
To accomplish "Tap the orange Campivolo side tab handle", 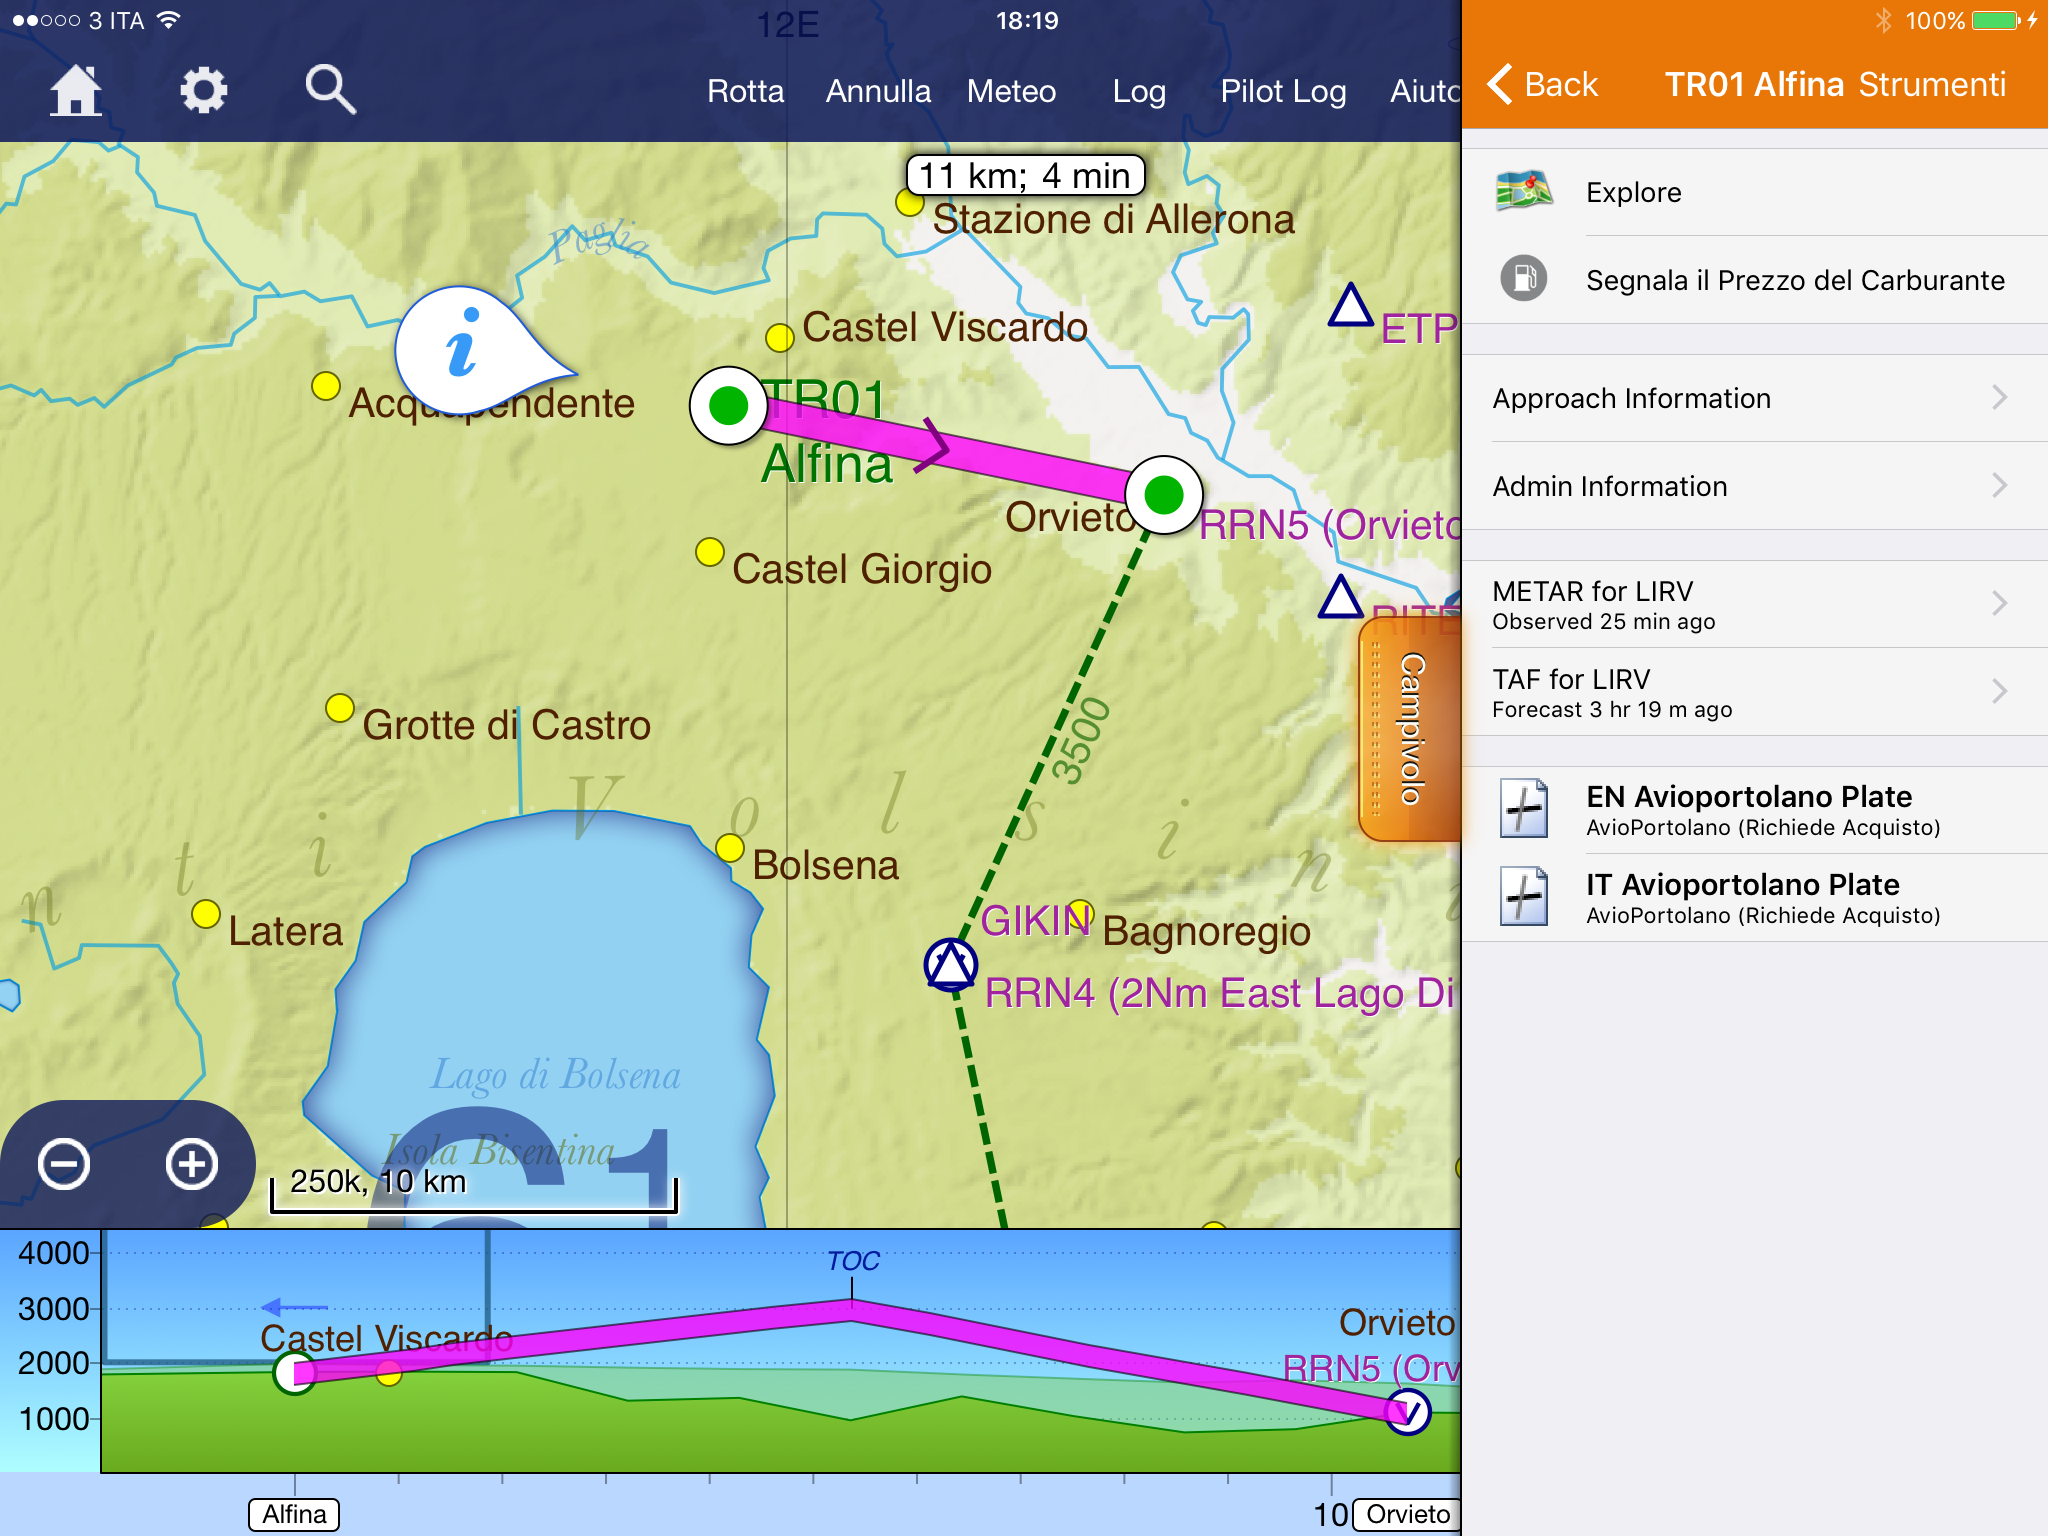I will coord(1411,728).
